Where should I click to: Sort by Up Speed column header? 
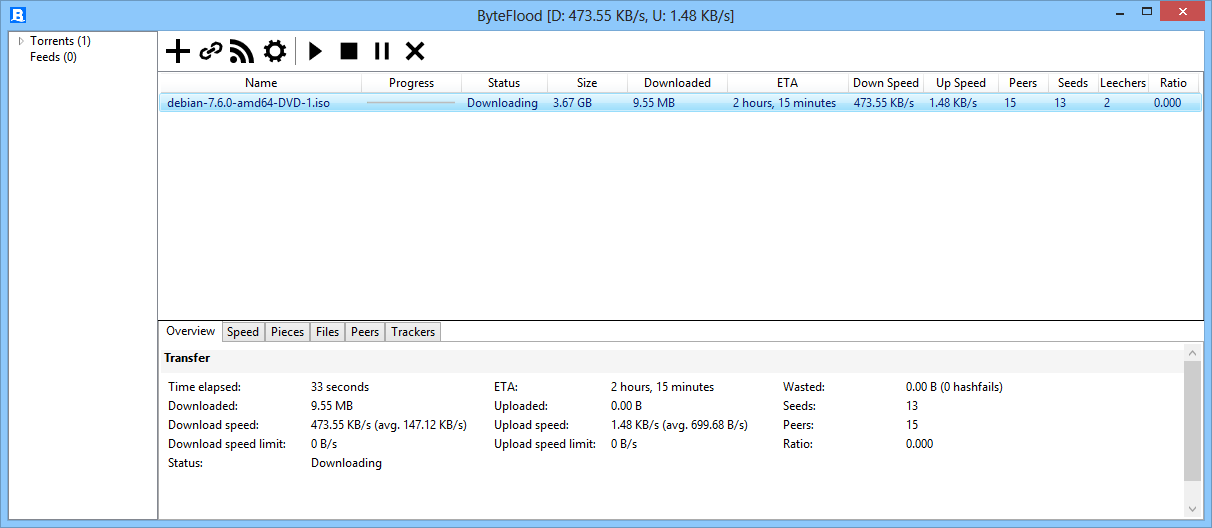(961, 83)
